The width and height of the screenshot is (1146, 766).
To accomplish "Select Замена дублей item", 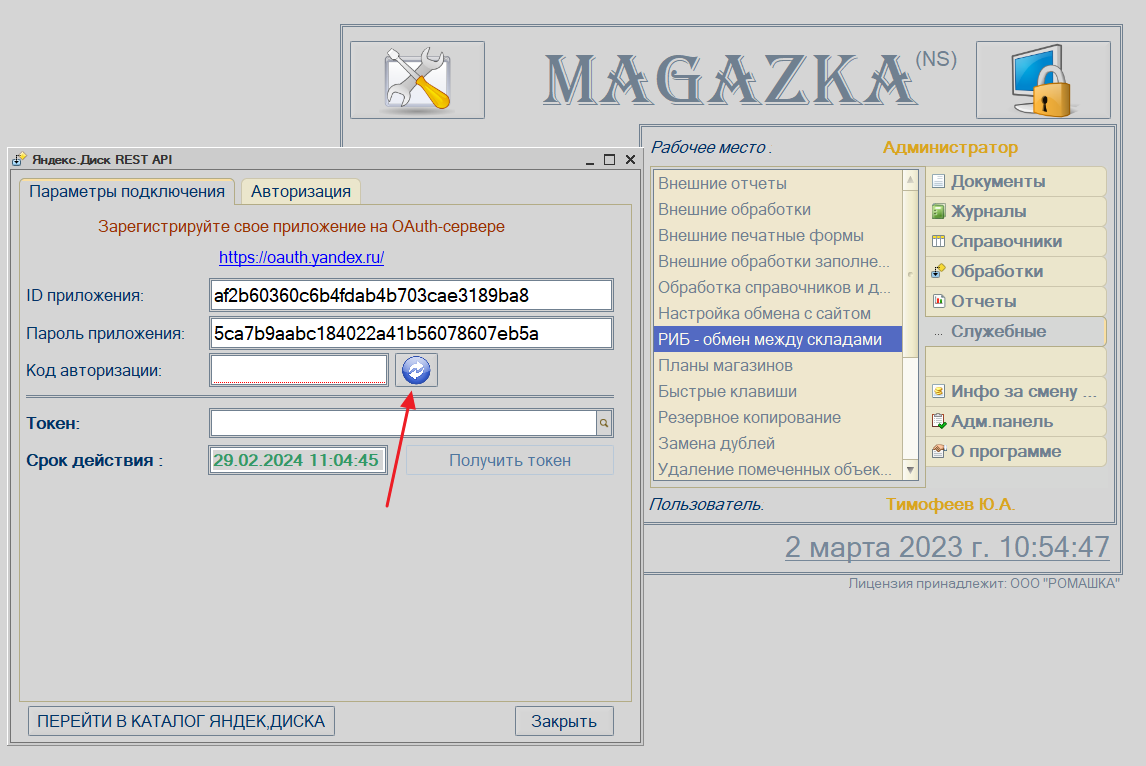I will click(x=778, y=444).
